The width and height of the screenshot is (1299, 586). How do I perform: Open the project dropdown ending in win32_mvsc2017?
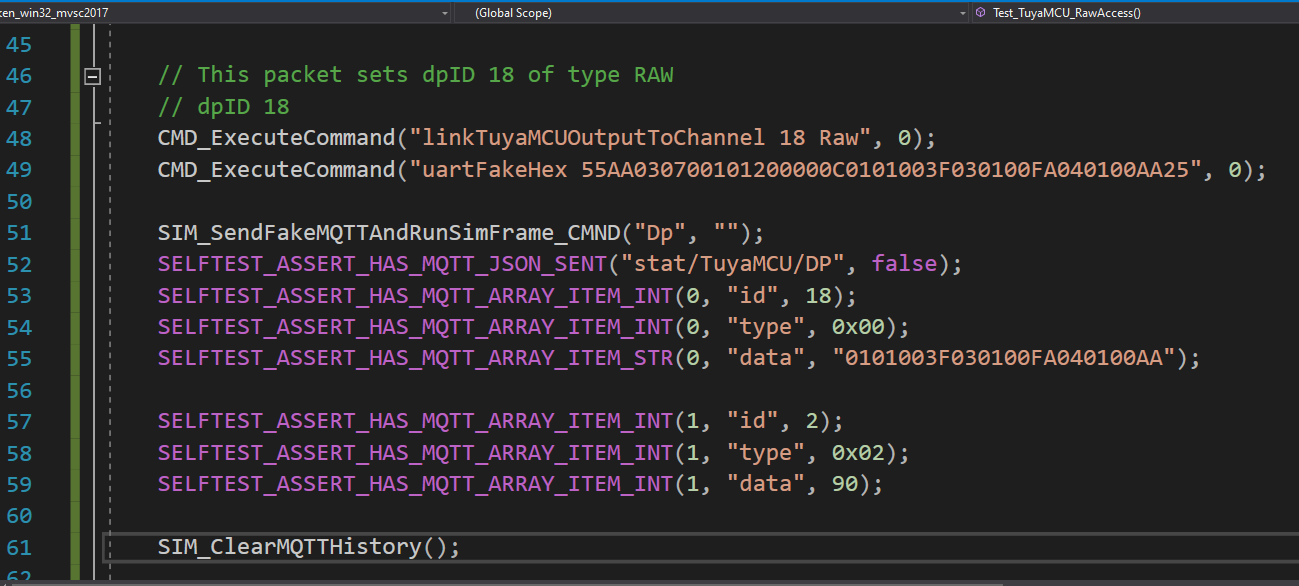tap(225, 13)
